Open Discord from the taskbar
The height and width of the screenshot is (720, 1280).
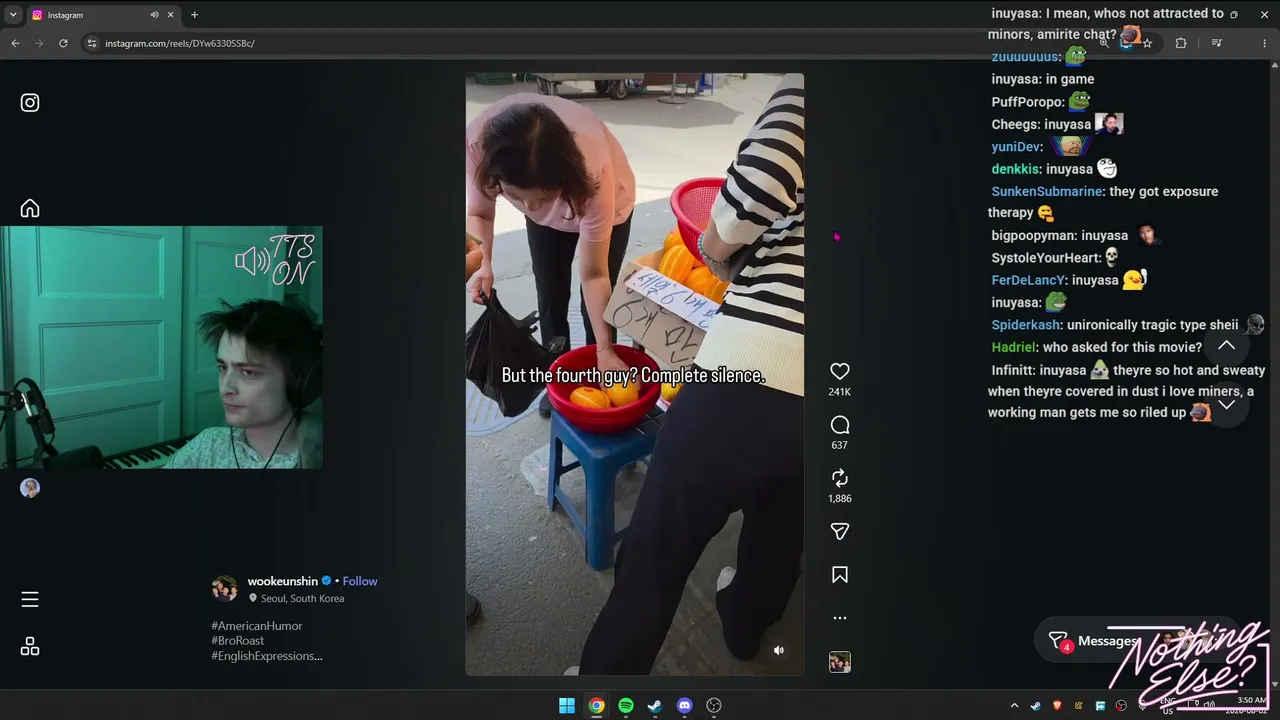684,706
